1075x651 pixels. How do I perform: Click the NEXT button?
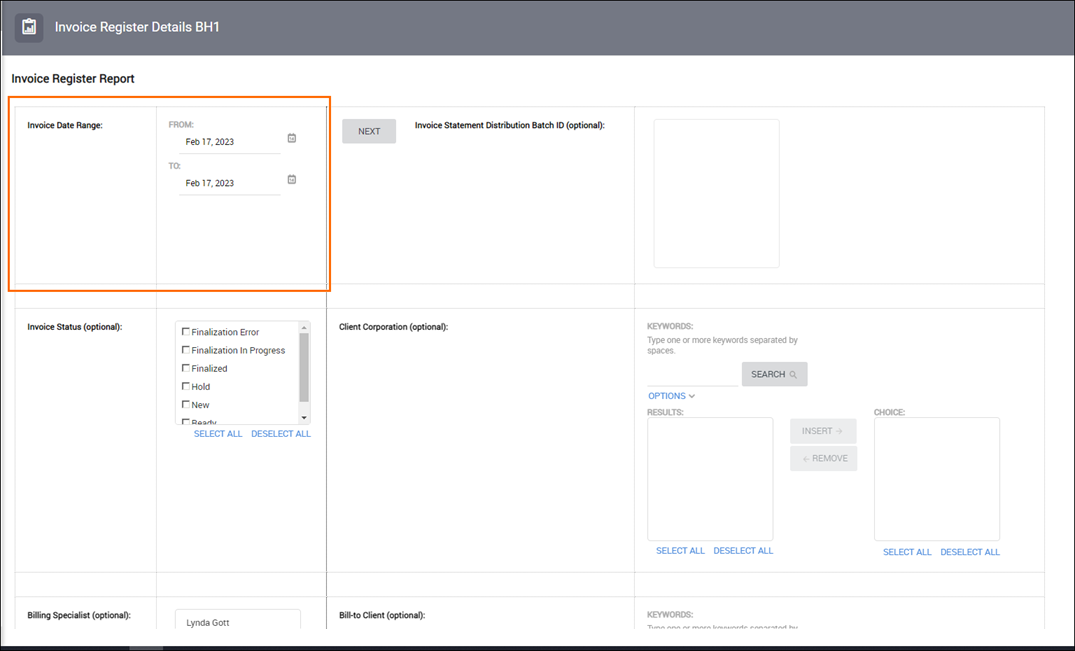(369, 132)
